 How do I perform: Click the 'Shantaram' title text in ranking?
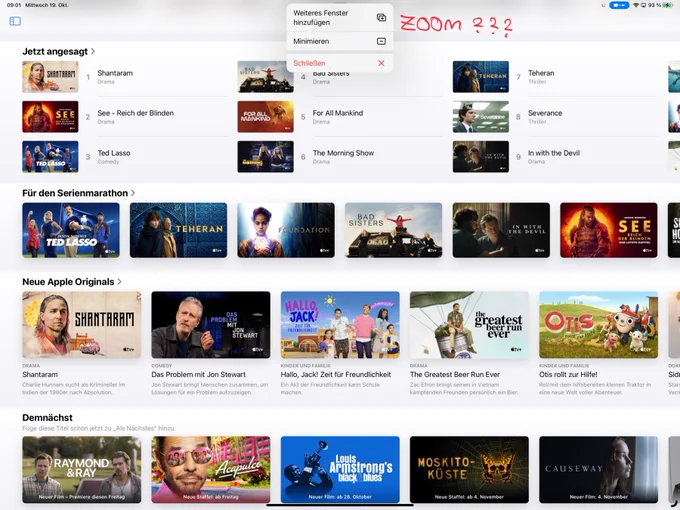tap(115, 73)
